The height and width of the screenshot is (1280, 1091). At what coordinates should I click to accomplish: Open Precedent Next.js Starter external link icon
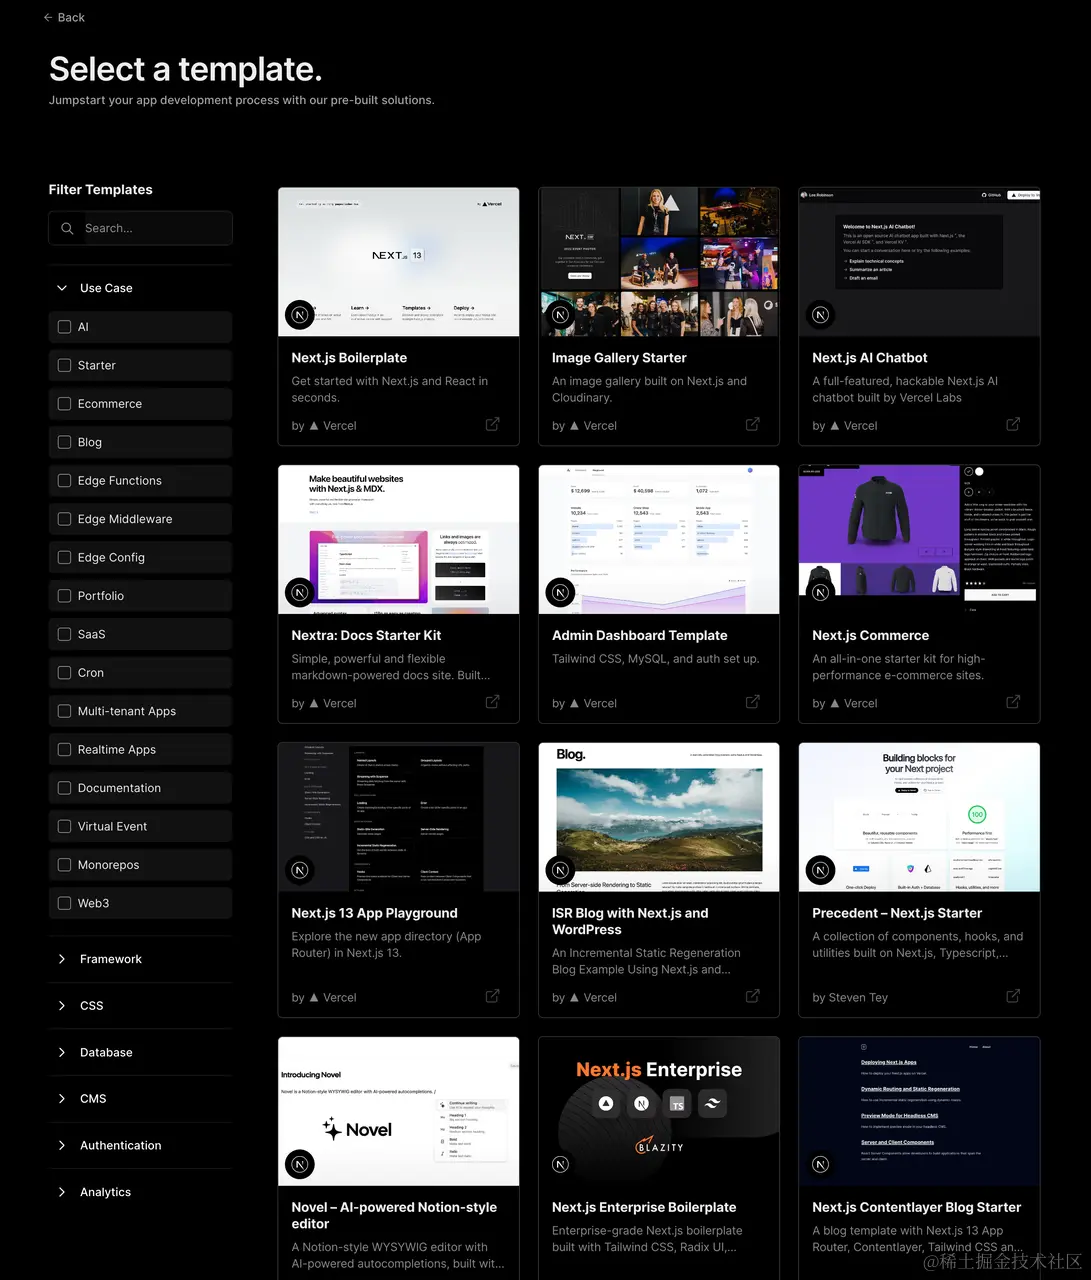(x=1013, y=996)
